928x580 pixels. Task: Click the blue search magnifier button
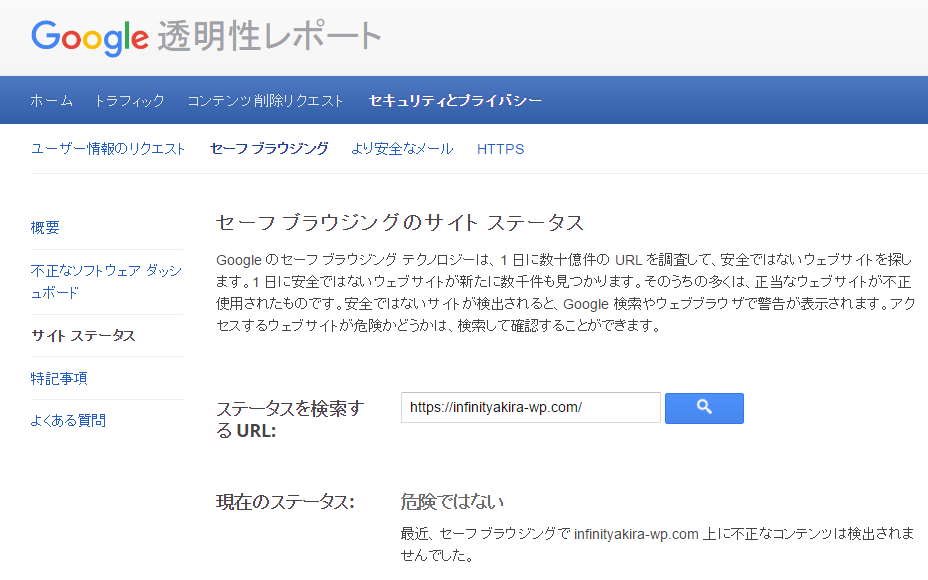tap(704, 408)
